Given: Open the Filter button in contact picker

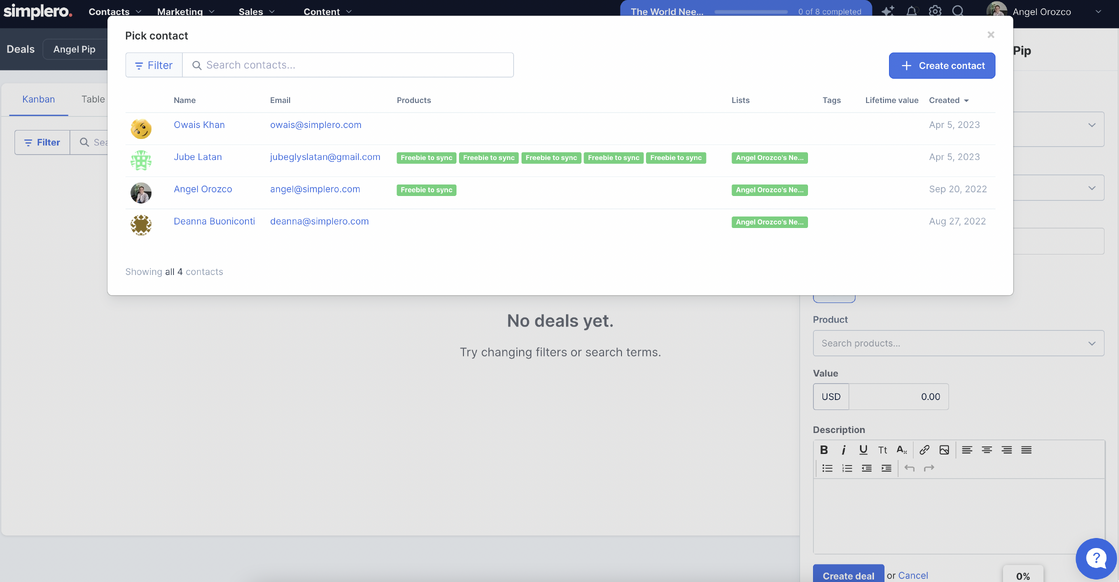Looking at the screenshot, I should (x=154, y=65).
